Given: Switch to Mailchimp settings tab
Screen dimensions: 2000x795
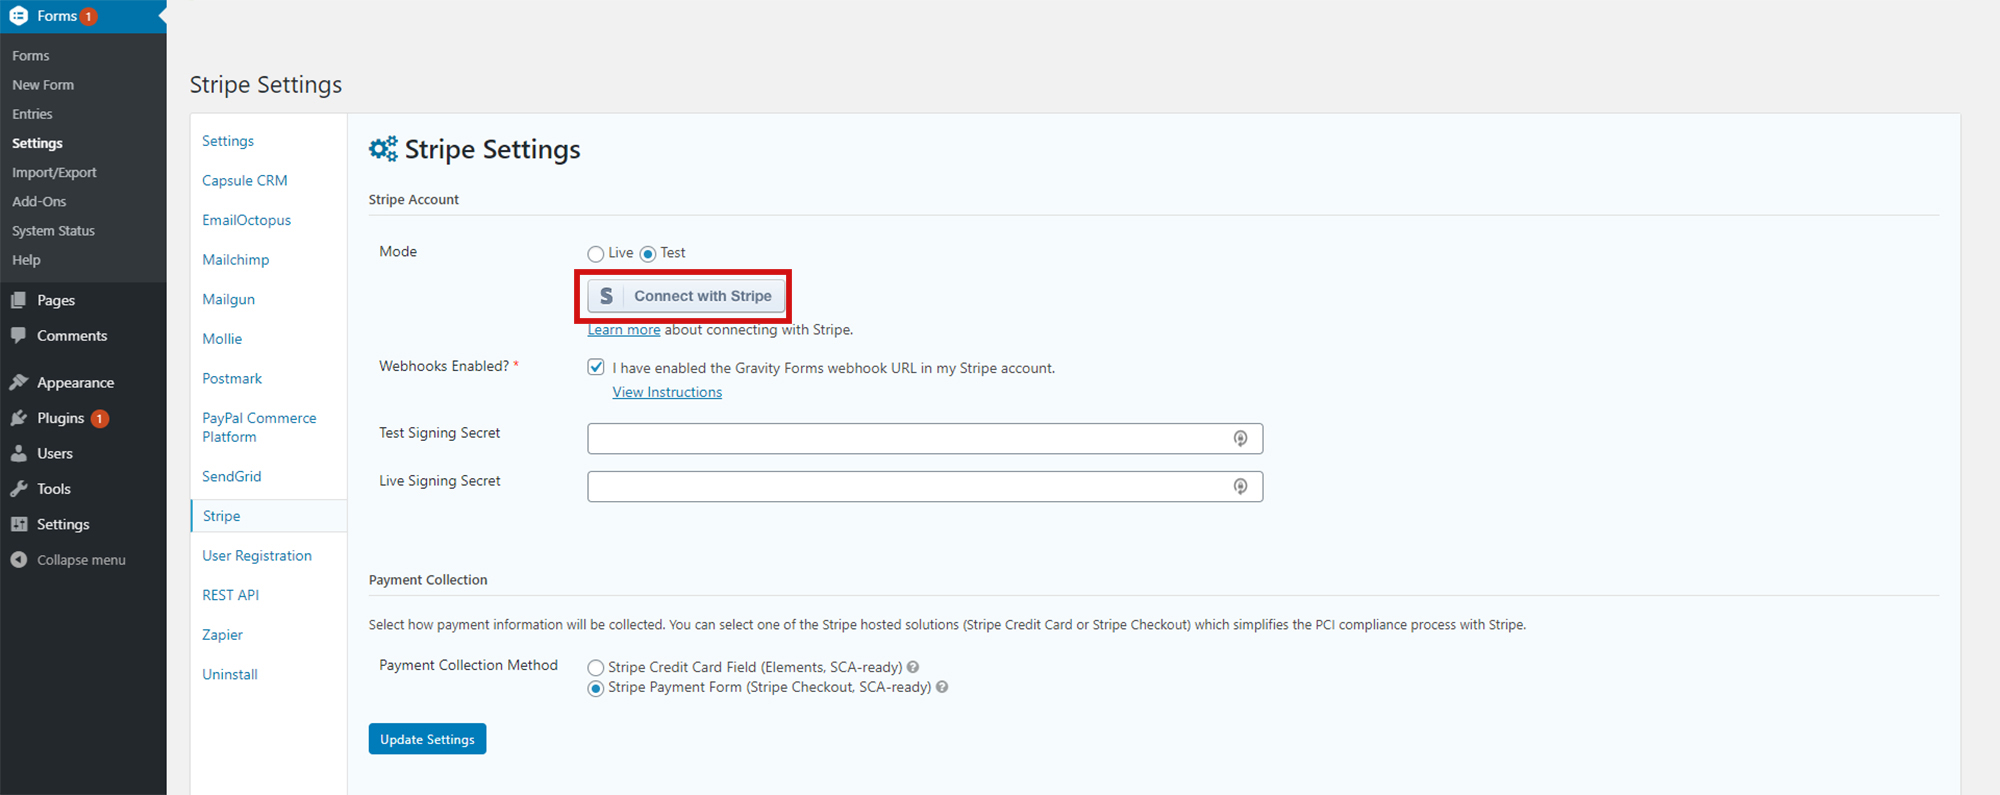Looking at the screenshot, I should tap(236, 260).
